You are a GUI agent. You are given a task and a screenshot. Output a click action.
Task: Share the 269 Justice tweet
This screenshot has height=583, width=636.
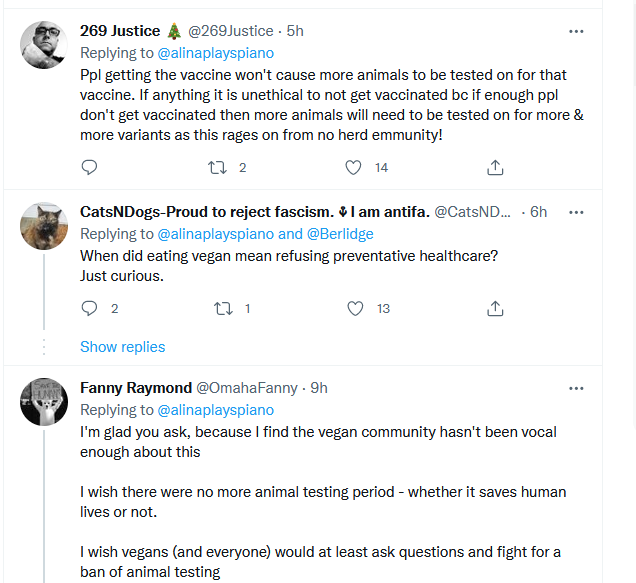pos(494,168)
